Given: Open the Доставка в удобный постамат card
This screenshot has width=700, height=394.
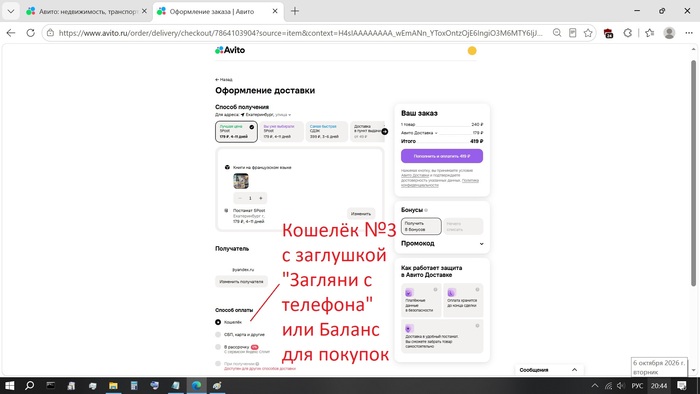Looking at the screenshot, I should [x=442, y=336].
